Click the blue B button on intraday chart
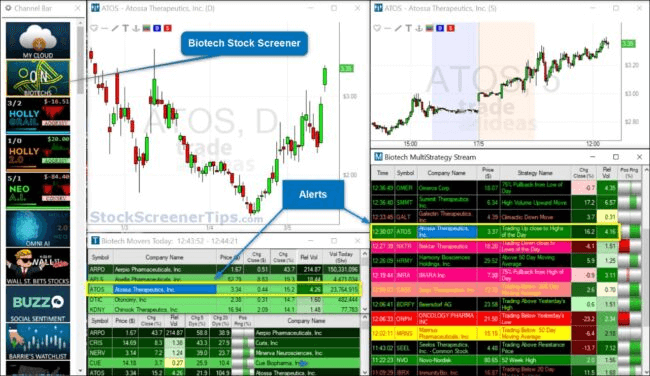650x376 pixels. pyautogui.click(x=440, y=28)
